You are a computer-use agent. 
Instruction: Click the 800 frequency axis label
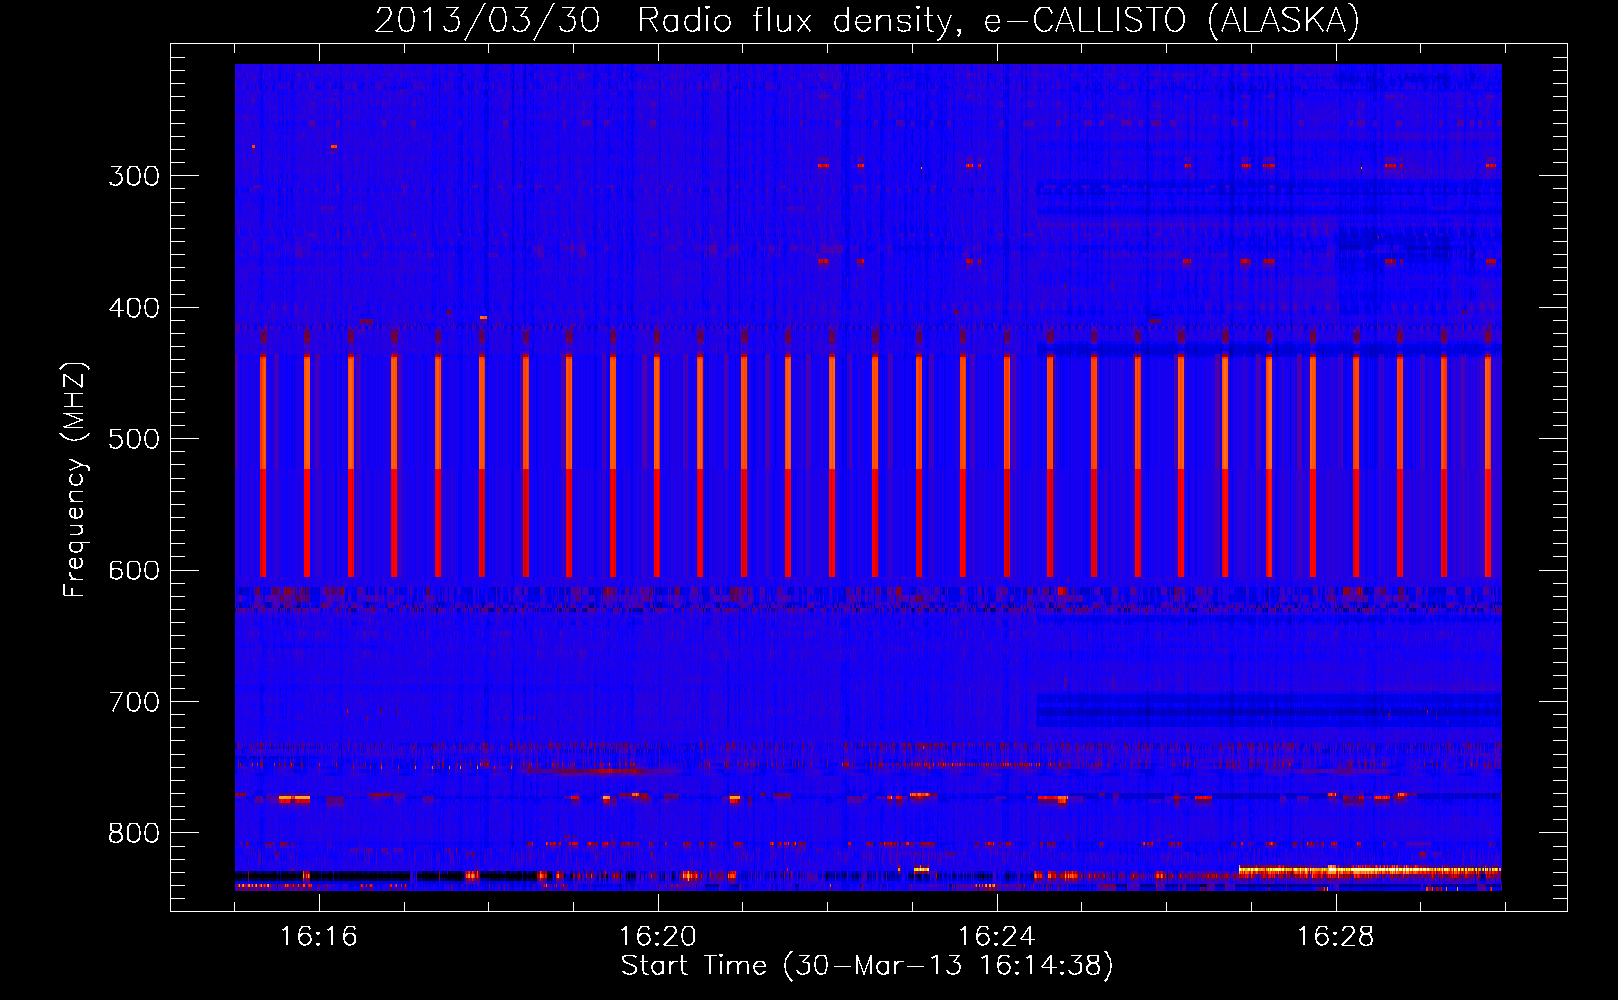133,834
